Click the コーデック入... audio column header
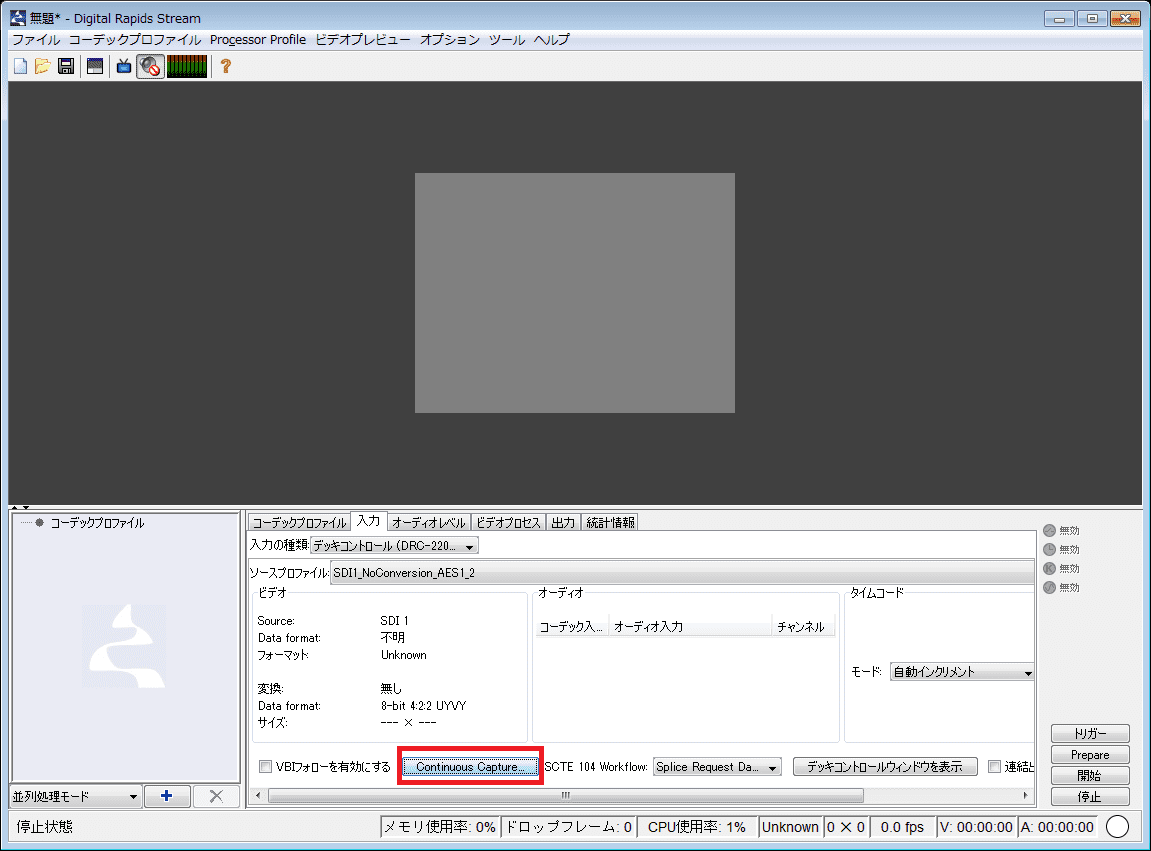1151x851 pixels. [572, 626]
